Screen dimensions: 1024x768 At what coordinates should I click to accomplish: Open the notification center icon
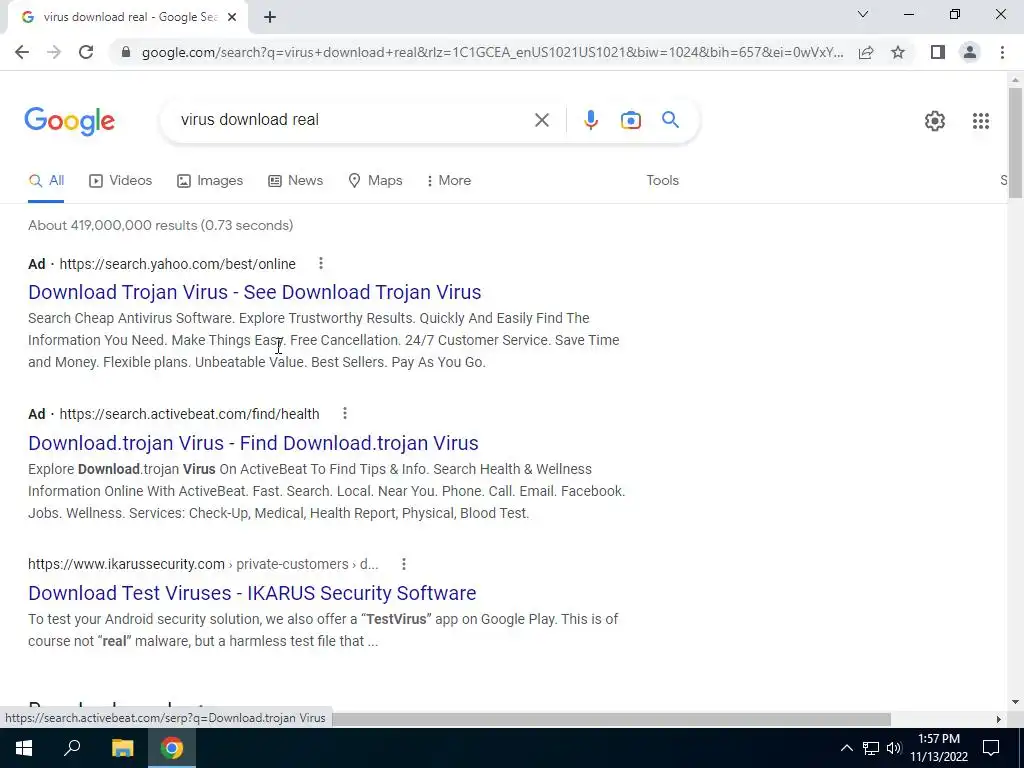pyautogui.click(x=991, y=748)
